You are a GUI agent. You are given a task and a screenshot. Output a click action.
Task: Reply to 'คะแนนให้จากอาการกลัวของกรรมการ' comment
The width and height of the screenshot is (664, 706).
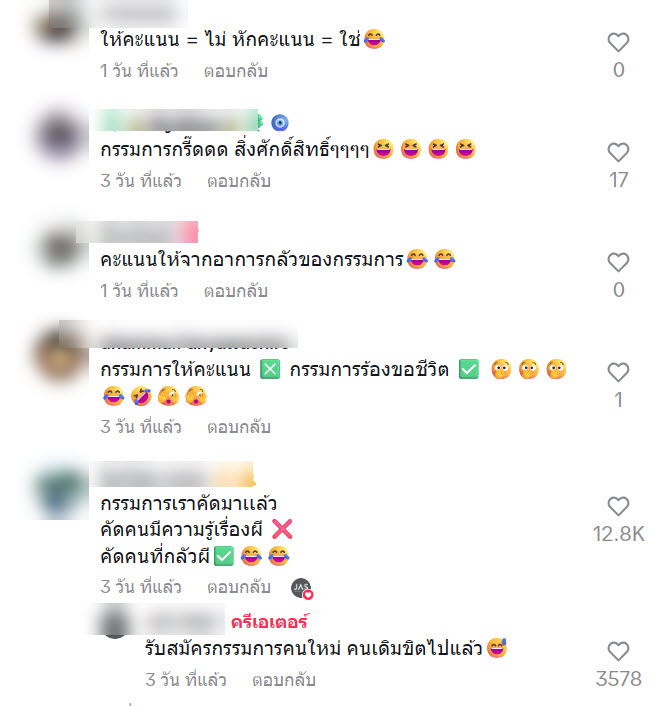point(235,291)
